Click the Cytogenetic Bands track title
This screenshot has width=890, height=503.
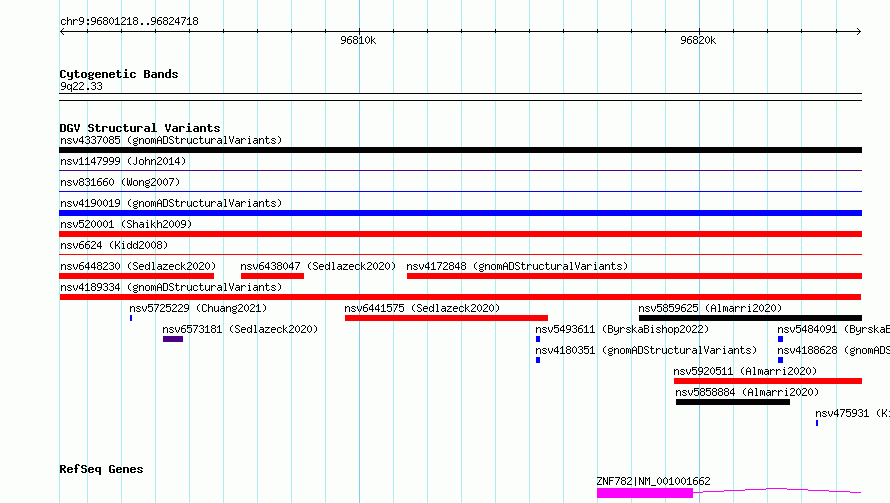coord(119,74)
